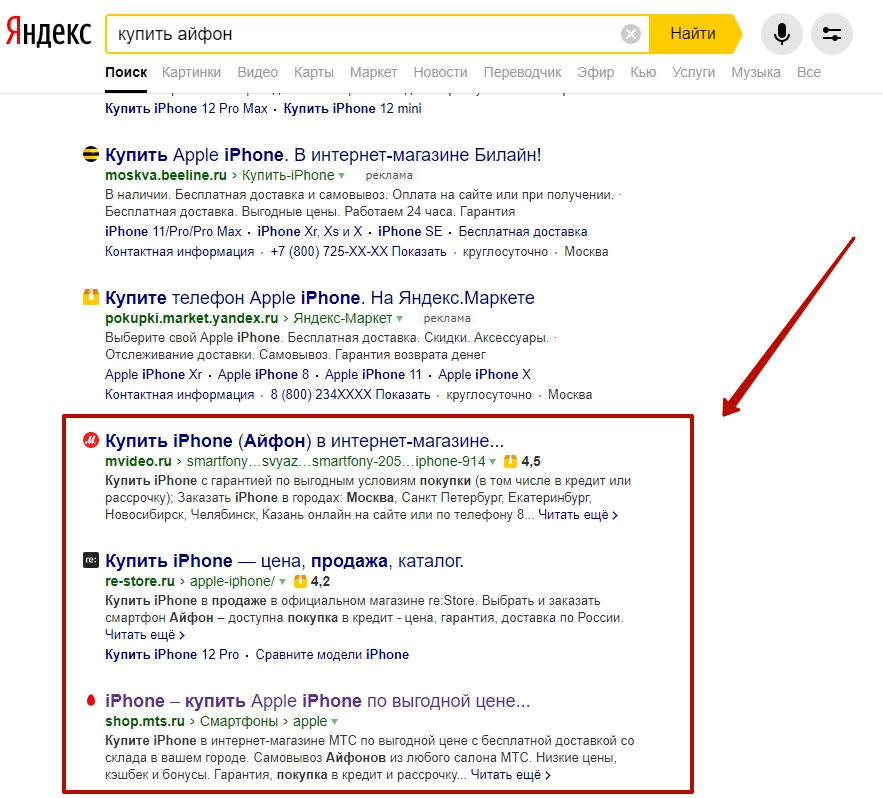Click the pokupki.market.yandex.ru URL
Image resolution: width=883 pixels, height=798 pixels.
point(191,318)
